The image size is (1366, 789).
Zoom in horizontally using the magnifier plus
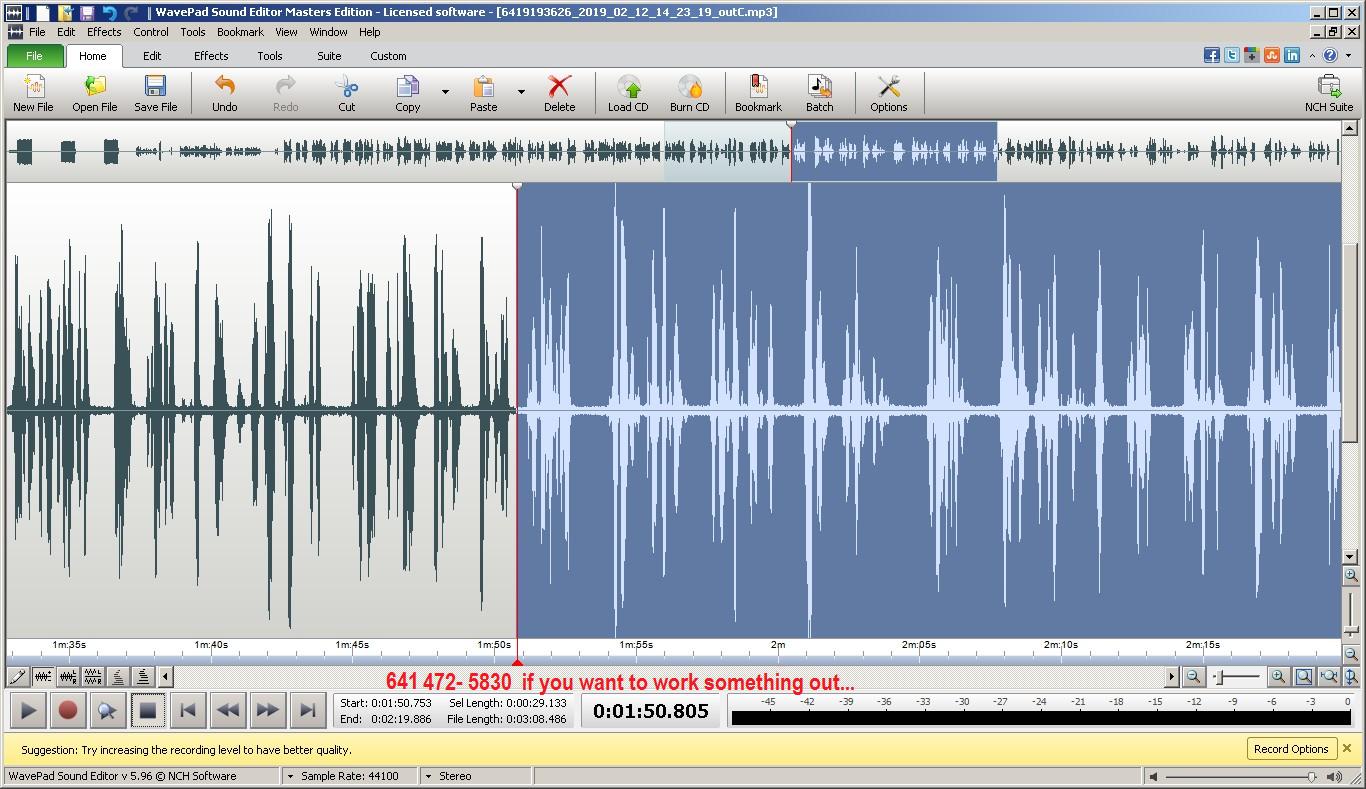[x=1278, y=677]
